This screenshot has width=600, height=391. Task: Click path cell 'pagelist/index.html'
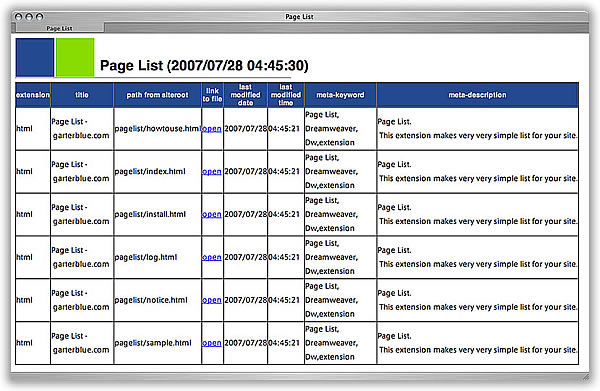pyautogui.click(x=157, y=172)
